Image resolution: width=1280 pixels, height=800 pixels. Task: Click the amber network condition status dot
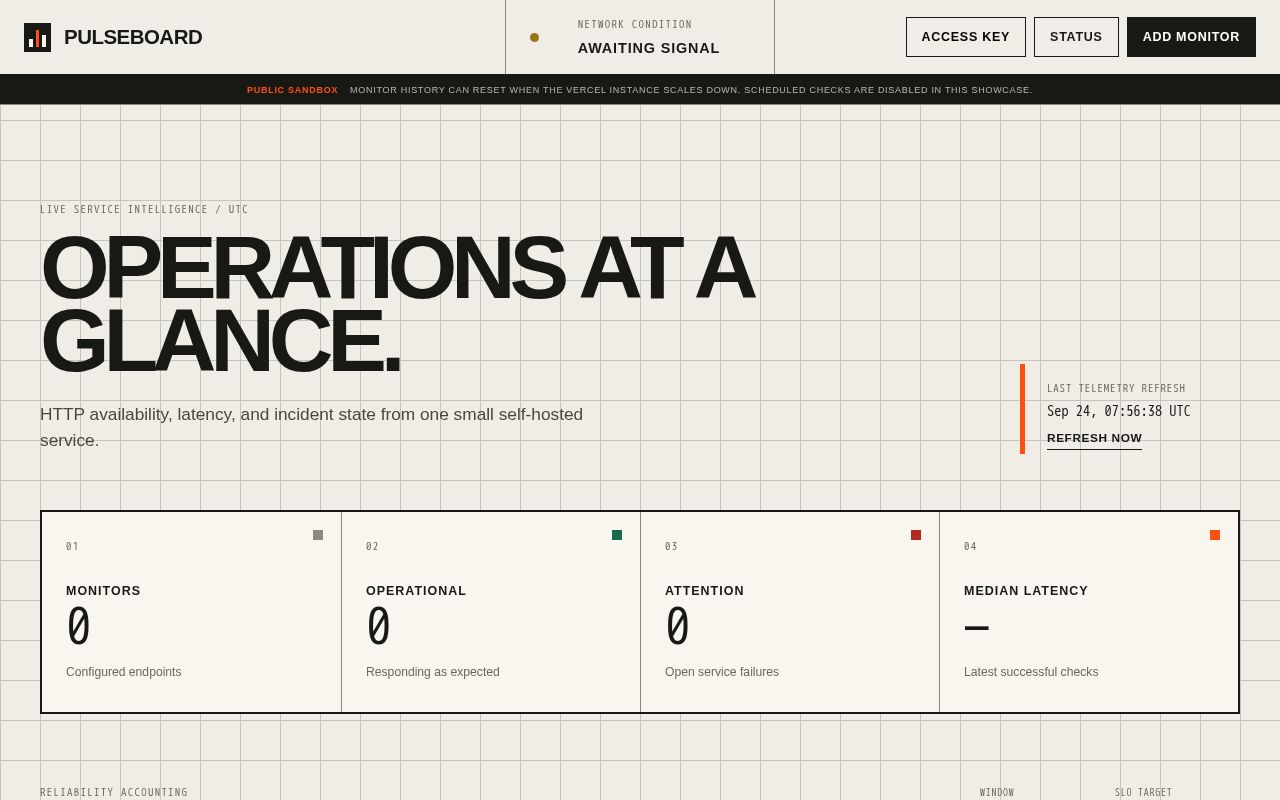[534, 37]
